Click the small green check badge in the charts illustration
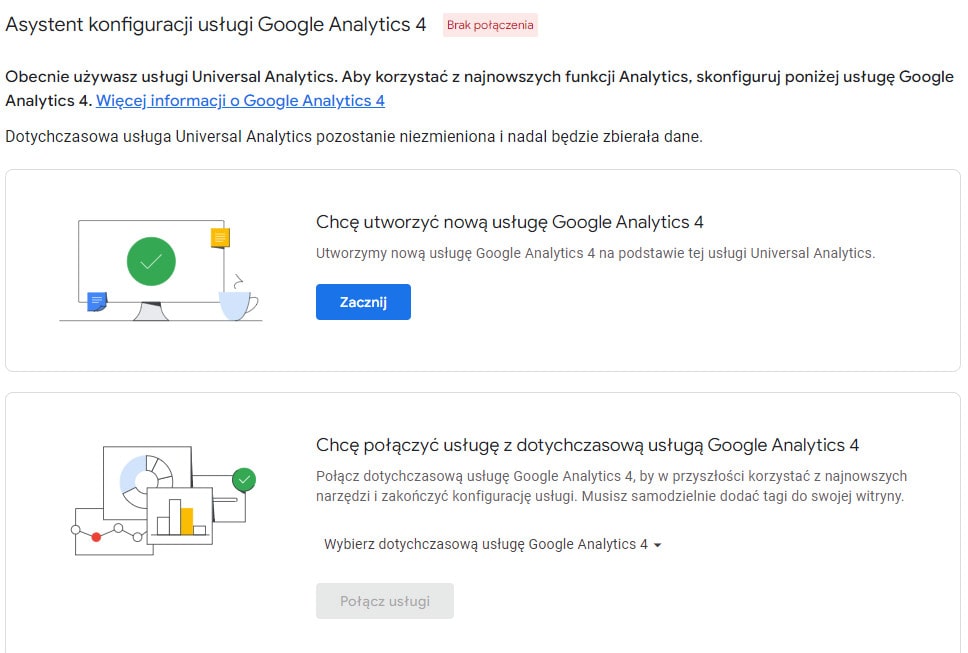This screenshot has height=653, width=968. tap(243, 479)
